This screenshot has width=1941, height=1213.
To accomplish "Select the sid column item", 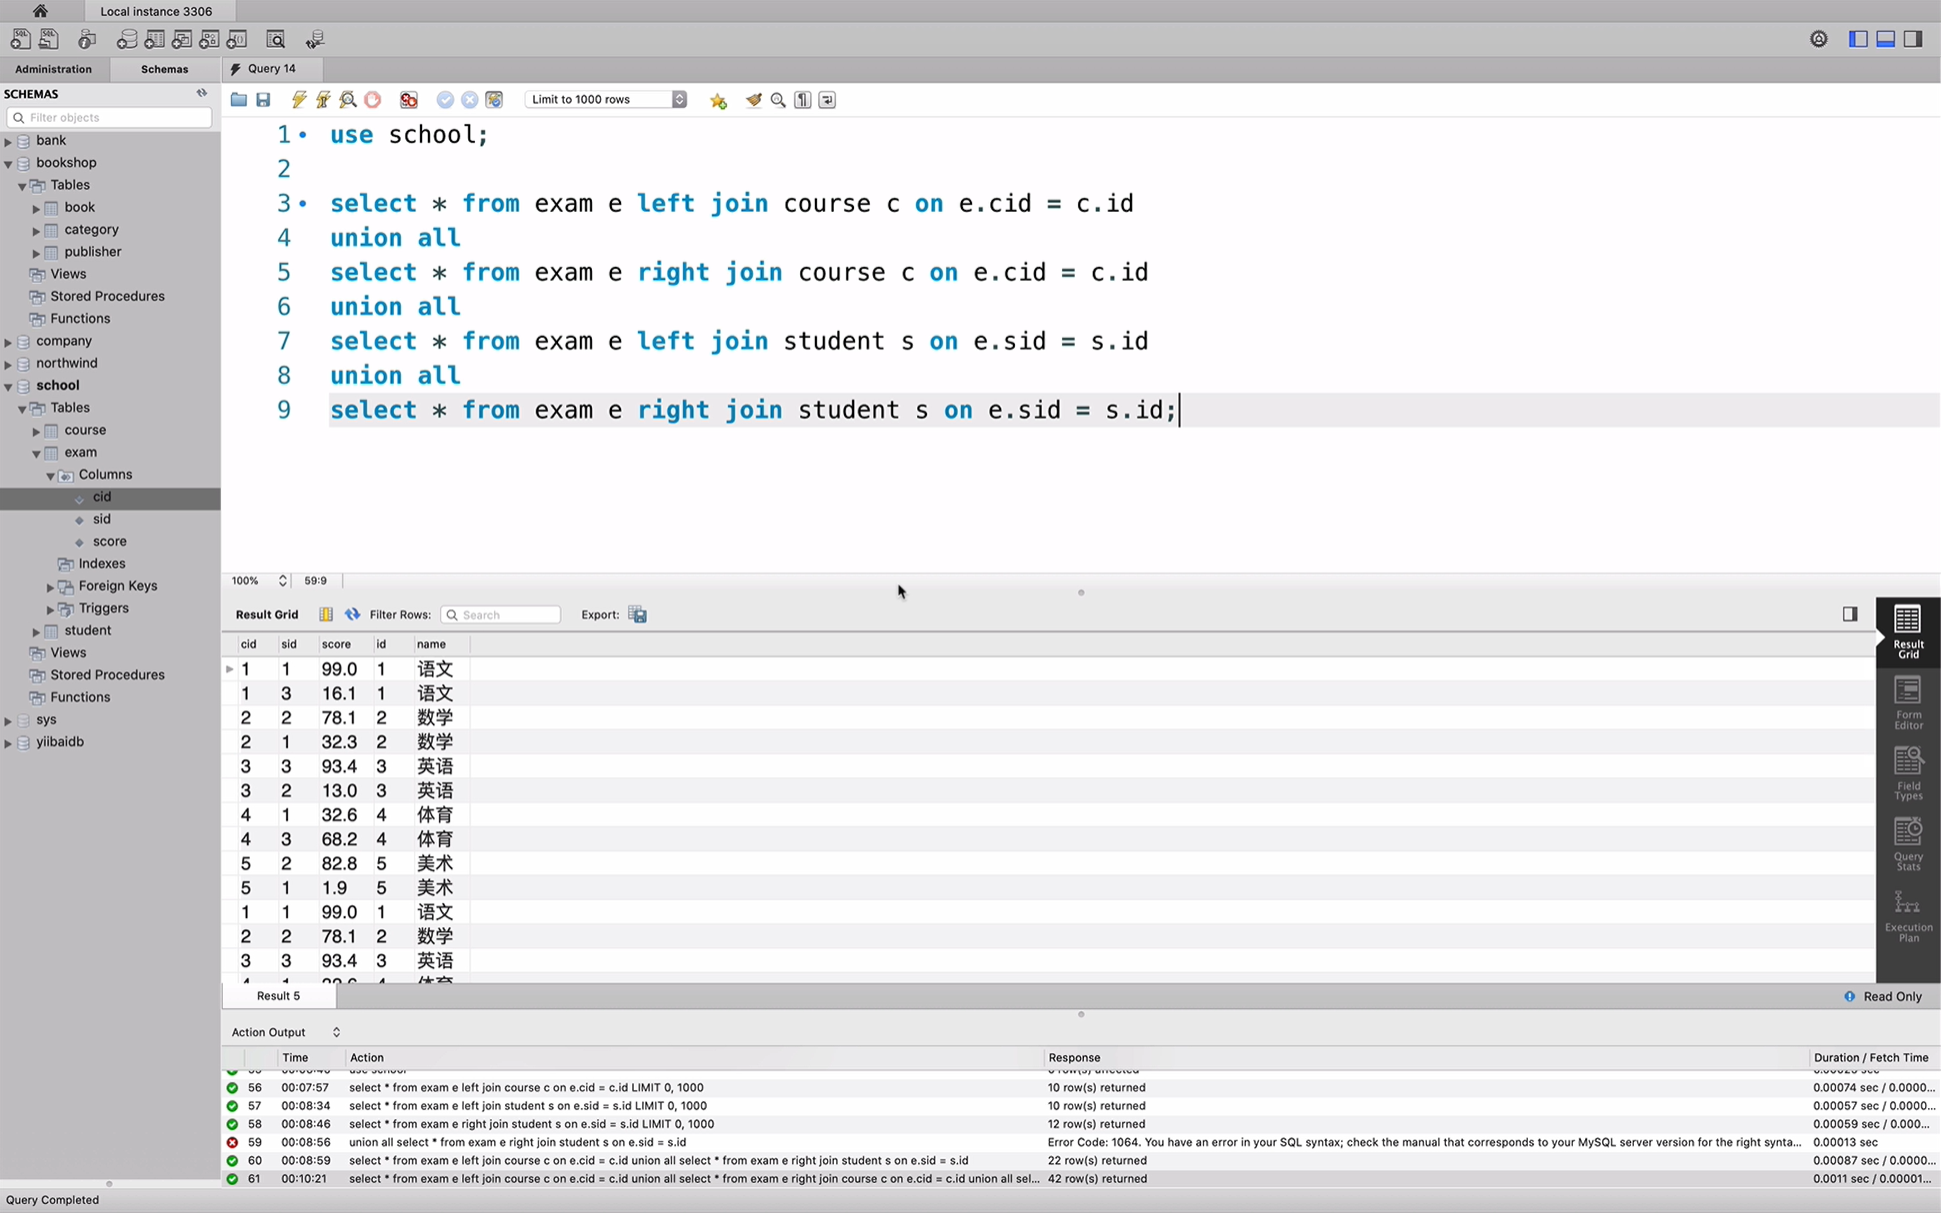I will [x=102, y=519].
